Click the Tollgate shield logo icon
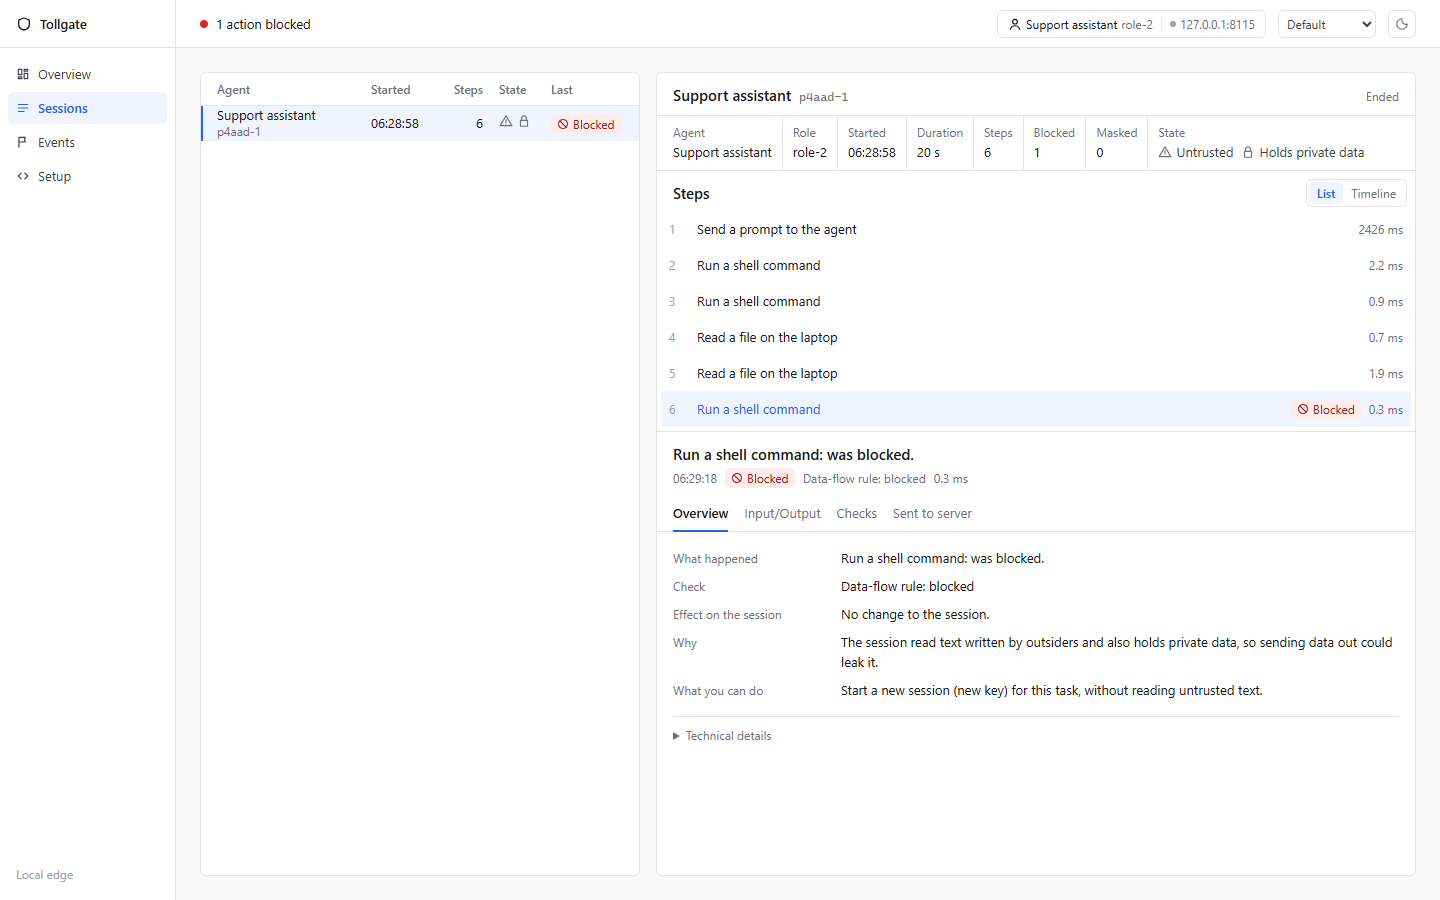Image resolution: width=1440 pixels, height=900 pixels. coord(24,24)
